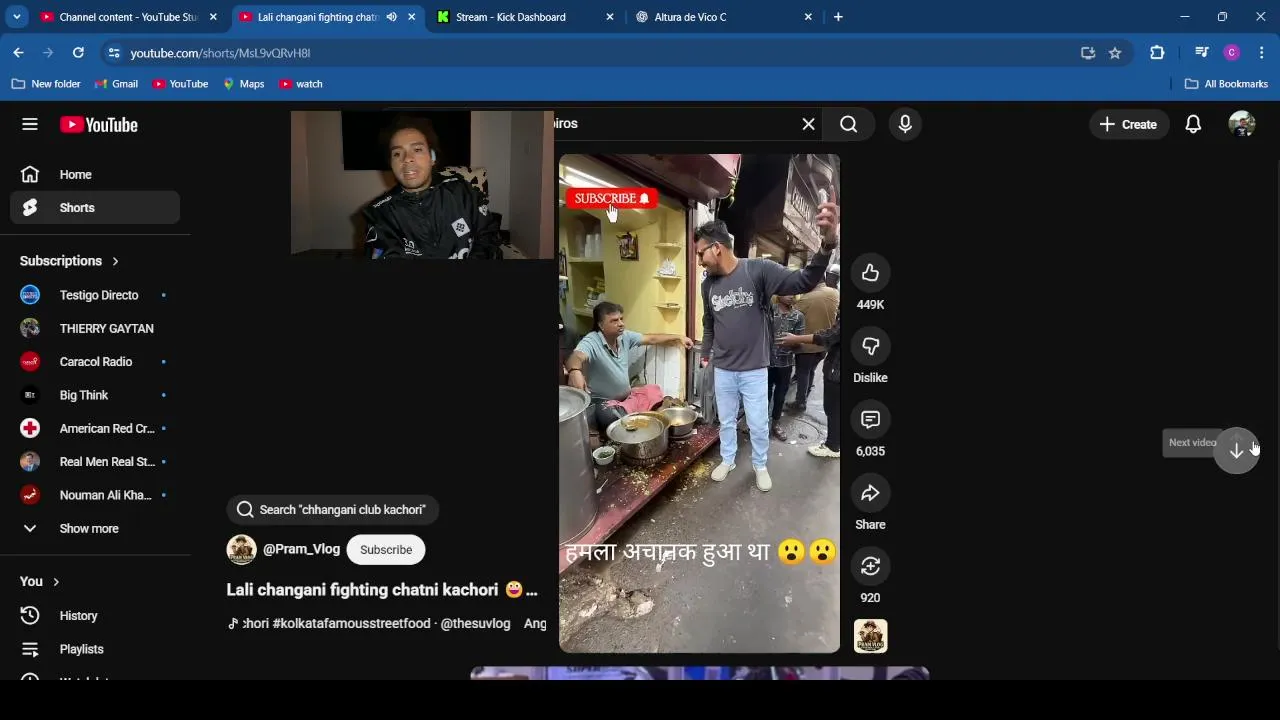Click the Lali changani fighting chatni kachori title
Viewport: 1280px width, 720px height.
[382, 590]
